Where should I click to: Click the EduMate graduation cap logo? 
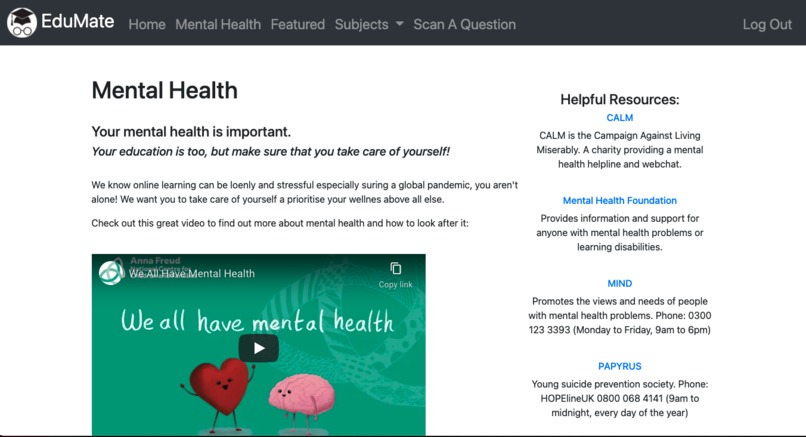[x=22, y=23]
